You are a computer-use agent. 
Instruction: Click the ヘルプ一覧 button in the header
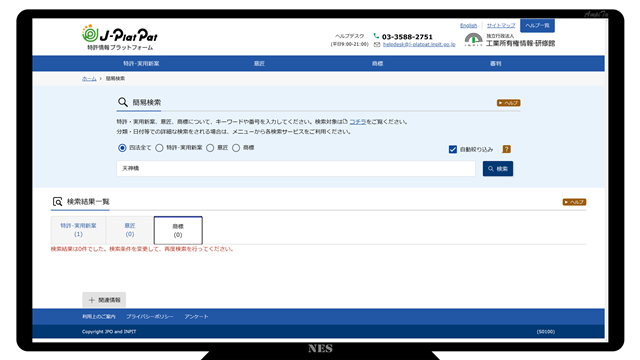pyautogui.click(x=537, y=25)
